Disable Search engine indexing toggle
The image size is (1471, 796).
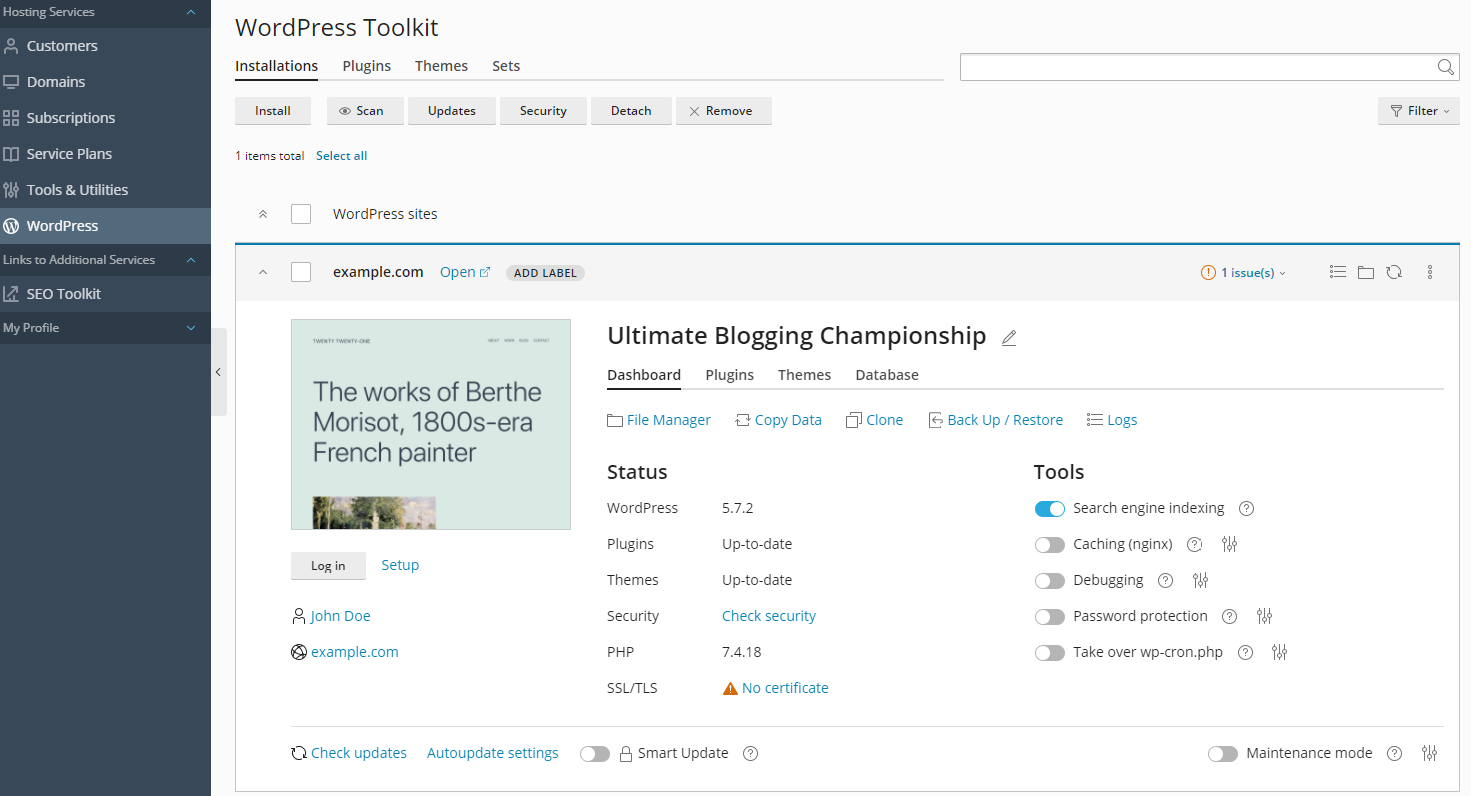(x=1050, y=509)
